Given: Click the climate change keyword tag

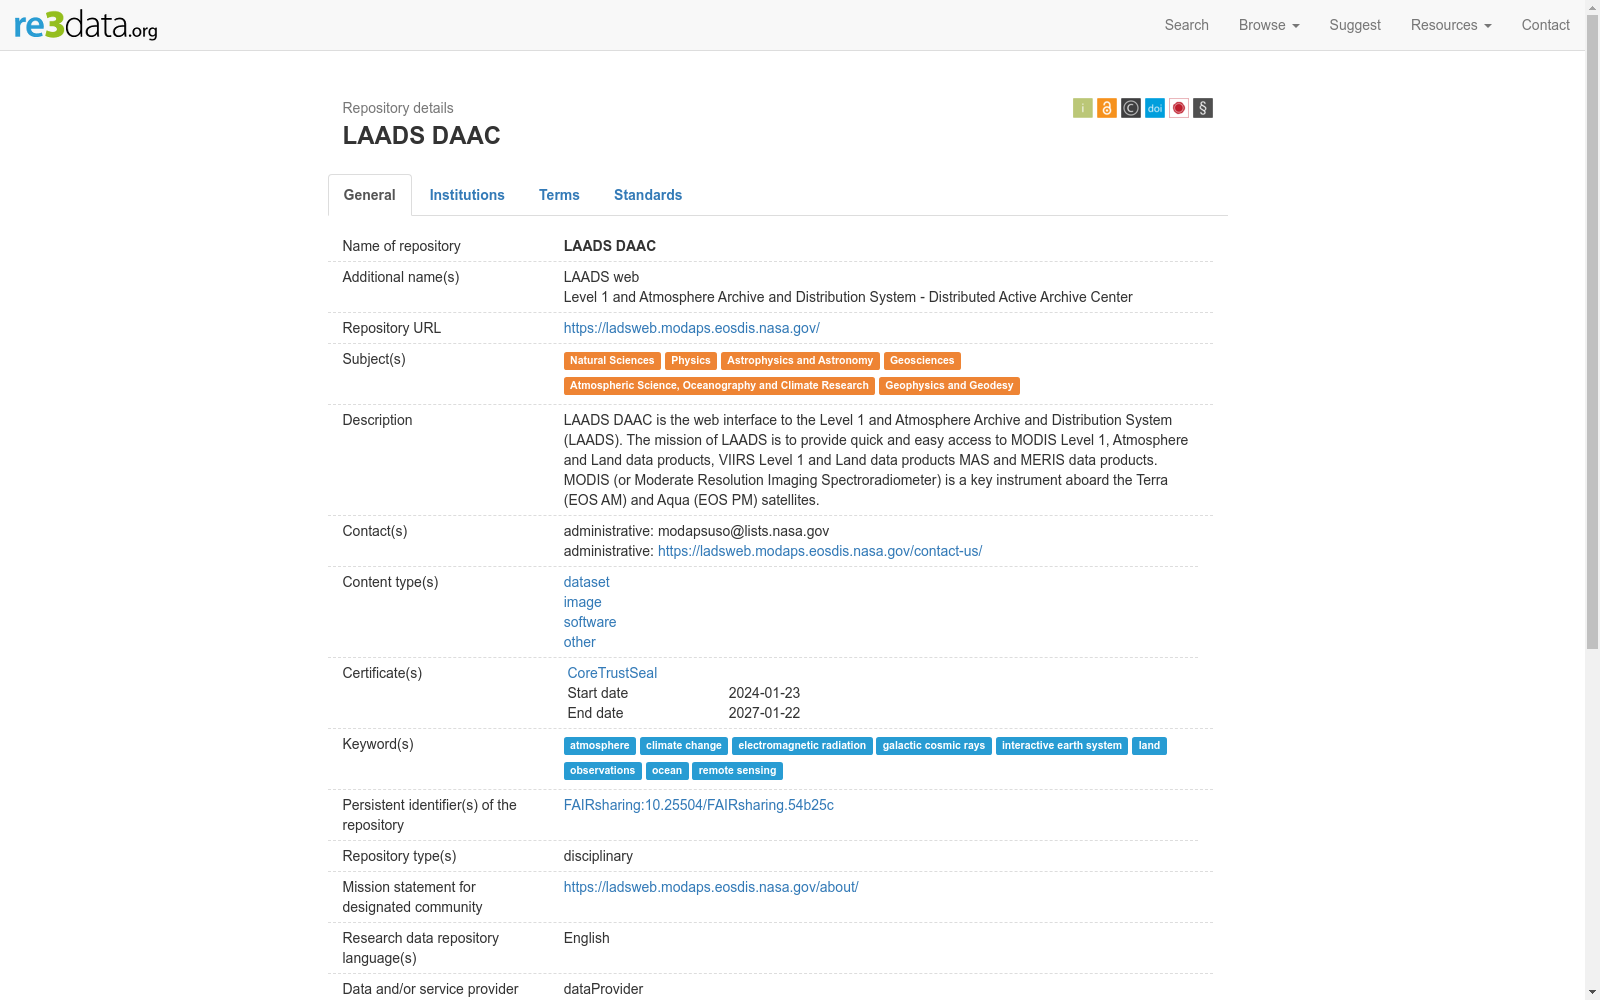Looking at the screenshot, I should click(x=684, y=746).
